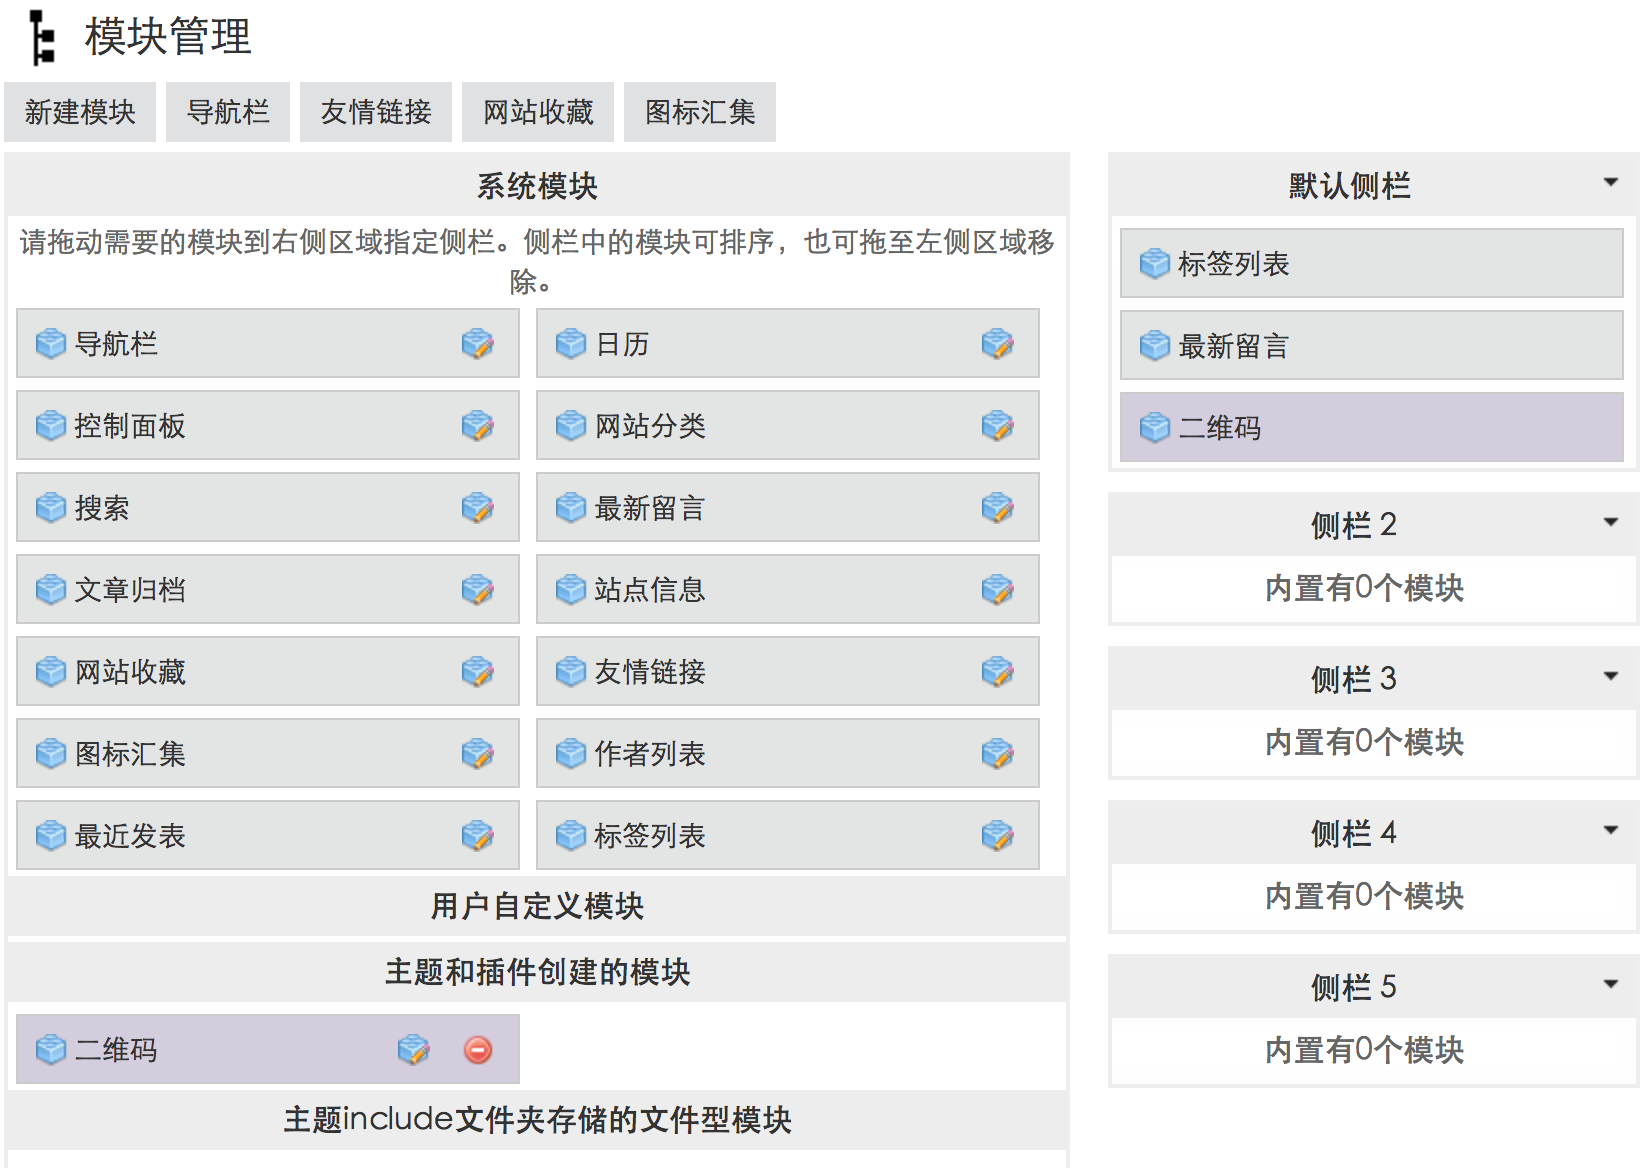The width and height of the screenshot is (1648, 1168).
Task: Click cube icon of 标签列表 in 默认侧栏
Action: coord(1155,264)
